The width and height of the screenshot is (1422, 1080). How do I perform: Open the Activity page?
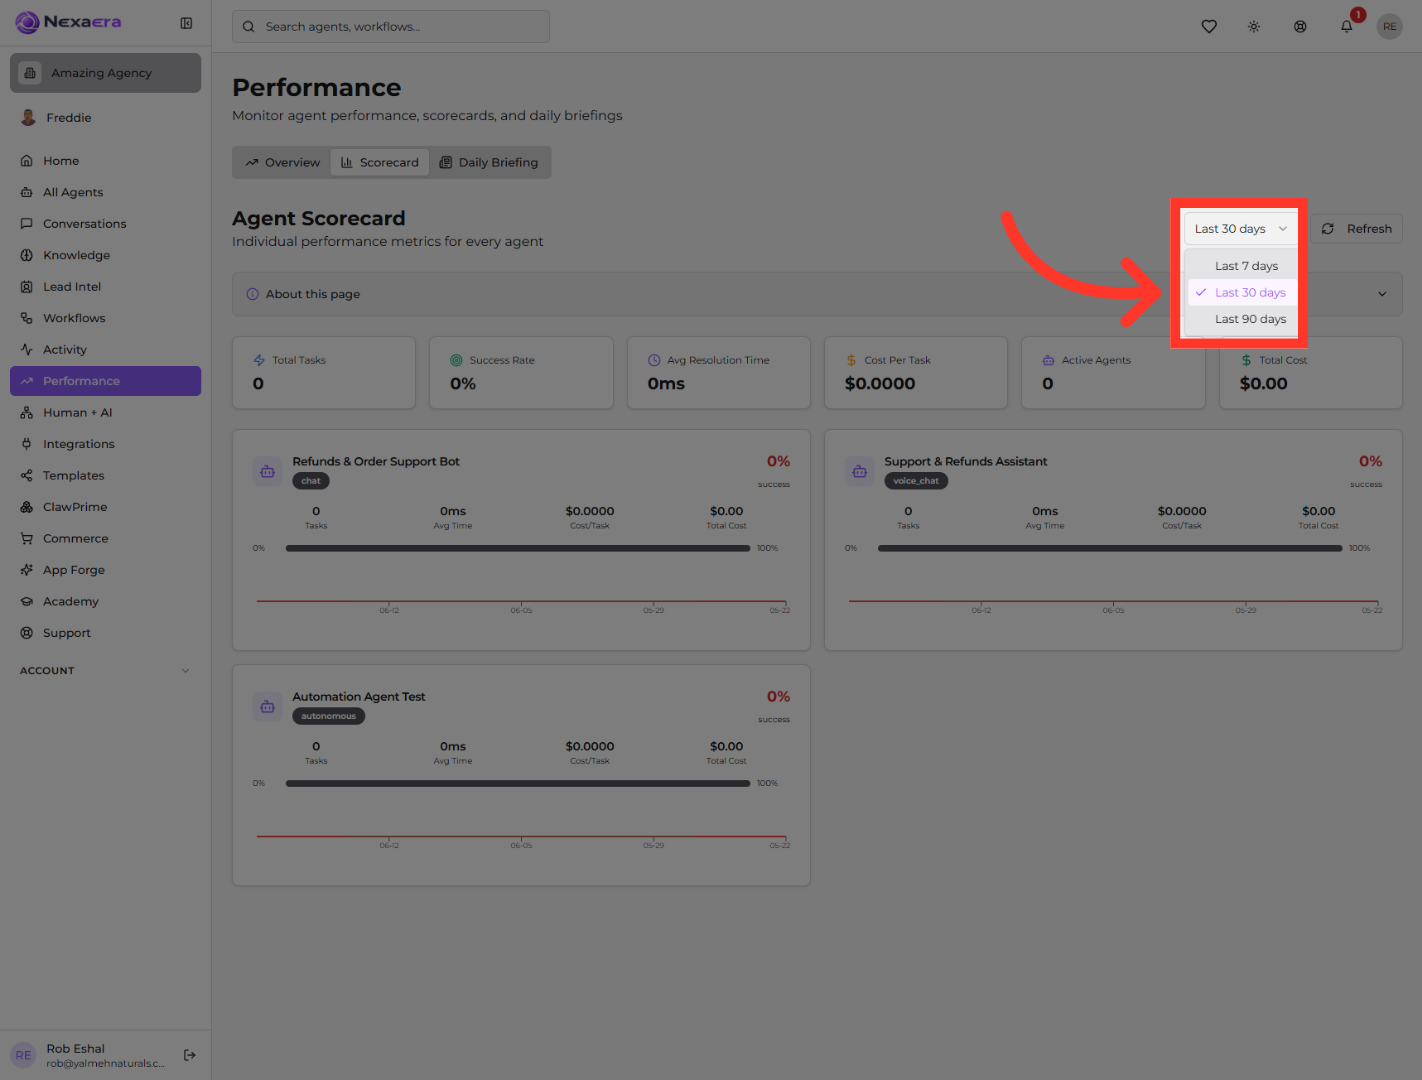pos(105,350)
